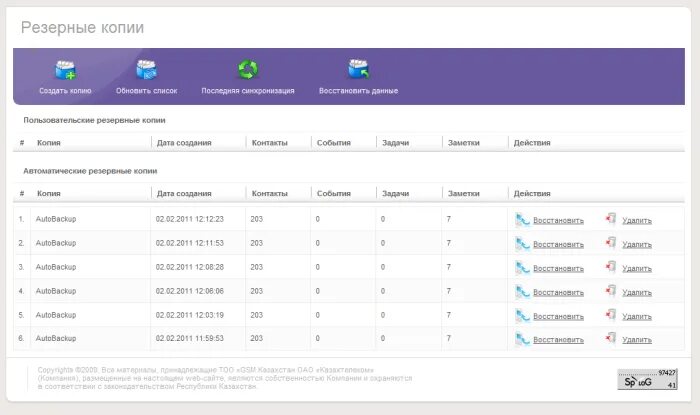Click Удалить link for row 2 backup
Screen dimensions: 700x415
637,245
